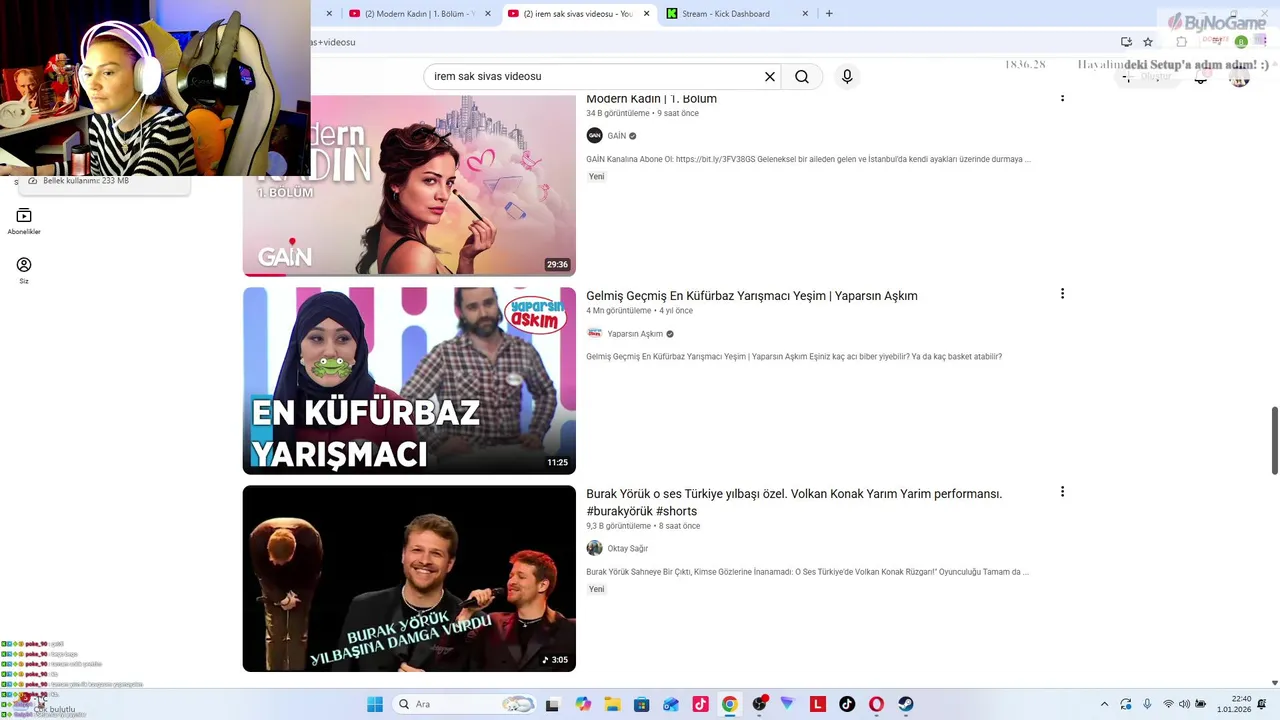Click the Yaparsın Aşkım channel avatar
Image resolution: width=1280 pixels, height=720 pixels.
click(x=594, y=334)
